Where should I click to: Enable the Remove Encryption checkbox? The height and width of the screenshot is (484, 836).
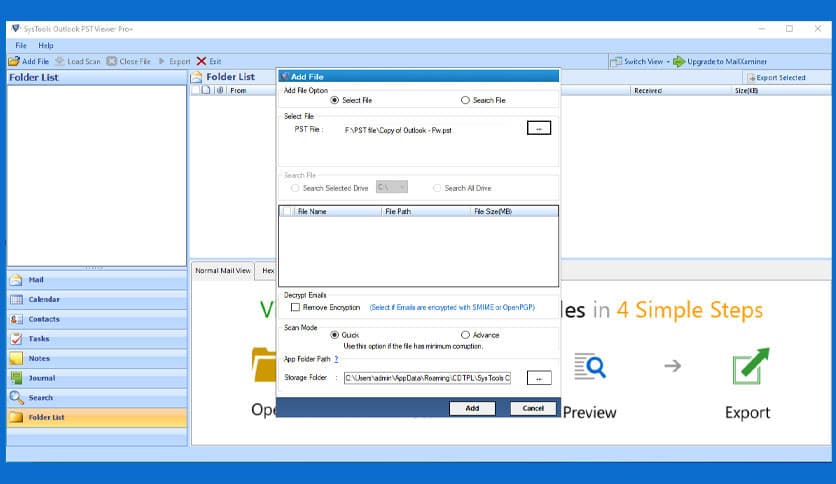coord(295,308)
